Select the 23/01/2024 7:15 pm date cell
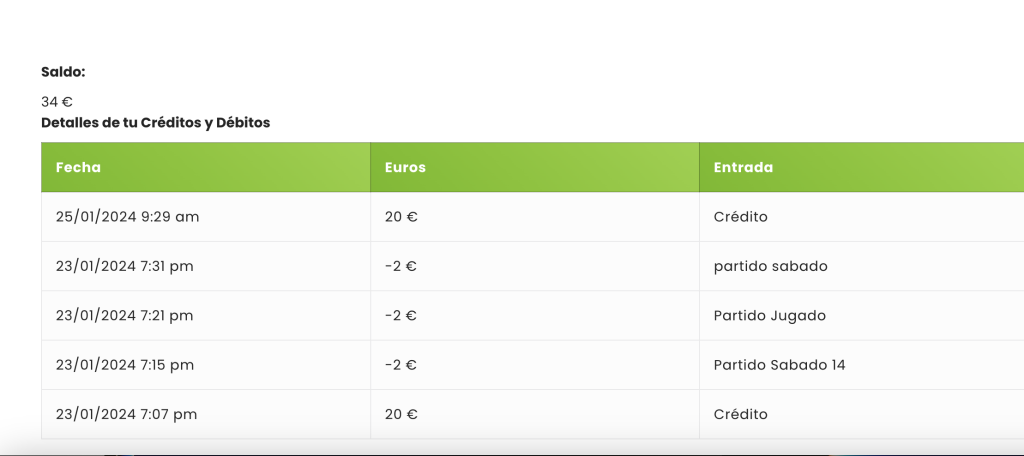Viewport: 1024px width, 456px height. [125, 365]
